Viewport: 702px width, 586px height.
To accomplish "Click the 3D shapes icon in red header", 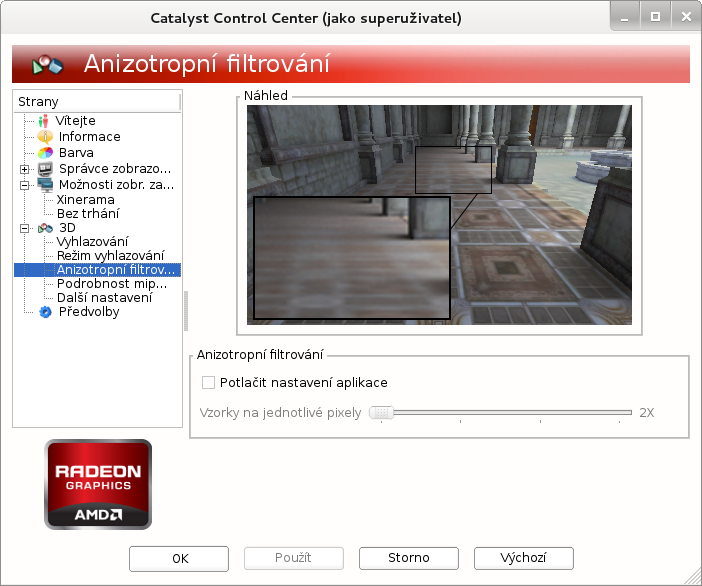I will (x=47, y=65).
